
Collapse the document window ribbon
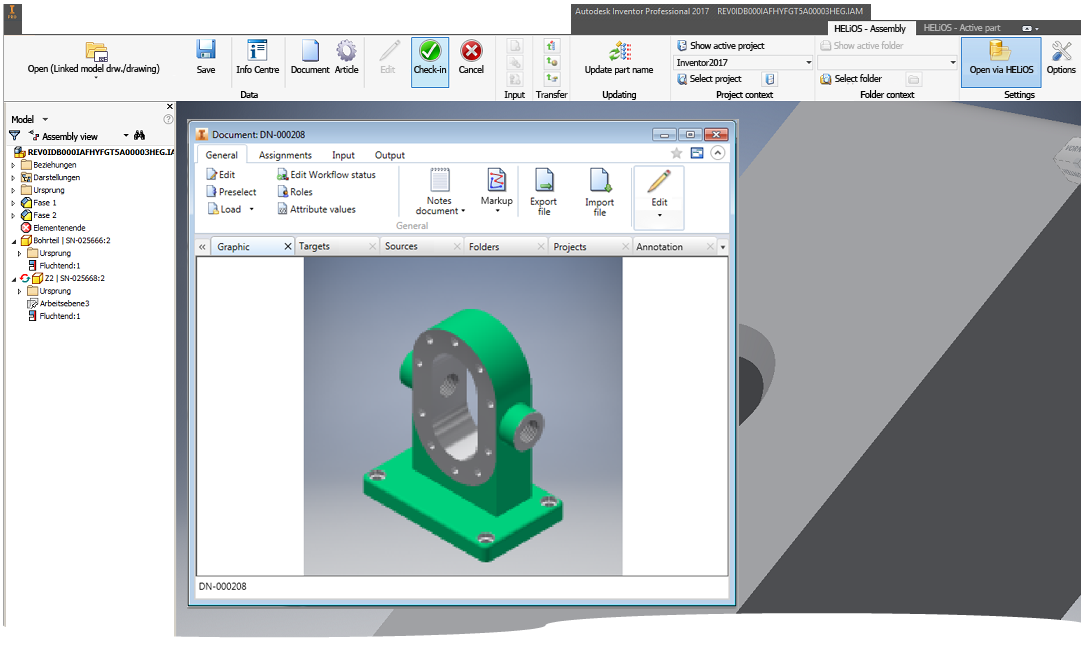point(717,153)
